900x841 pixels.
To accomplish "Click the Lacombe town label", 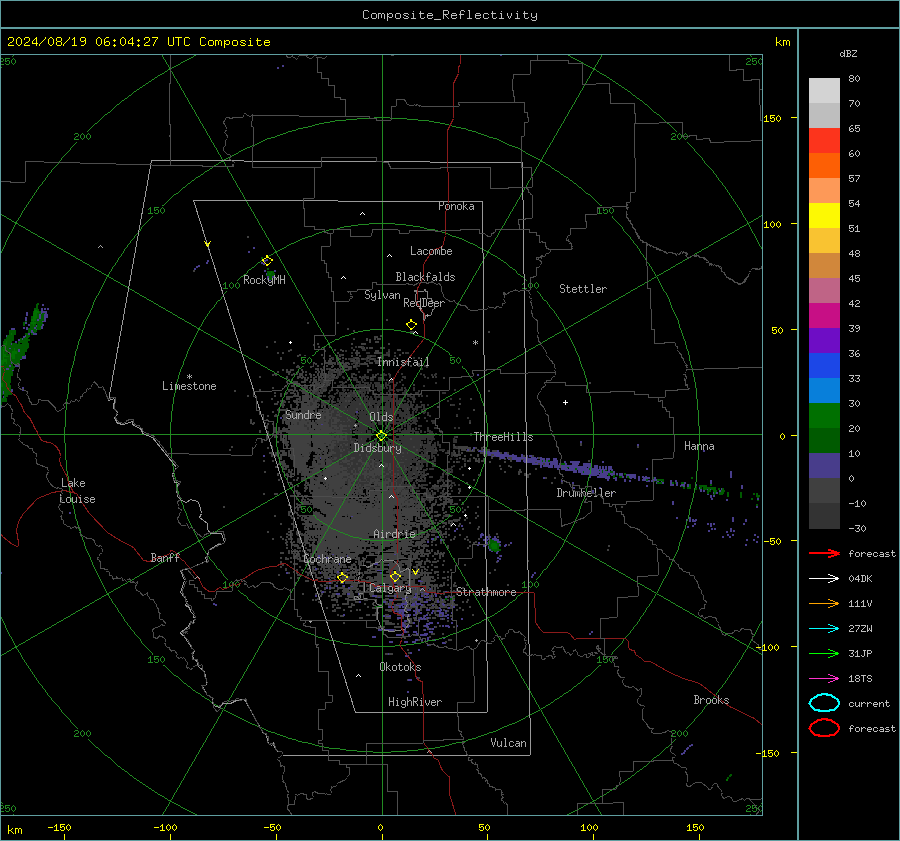I will click(431, 251).
